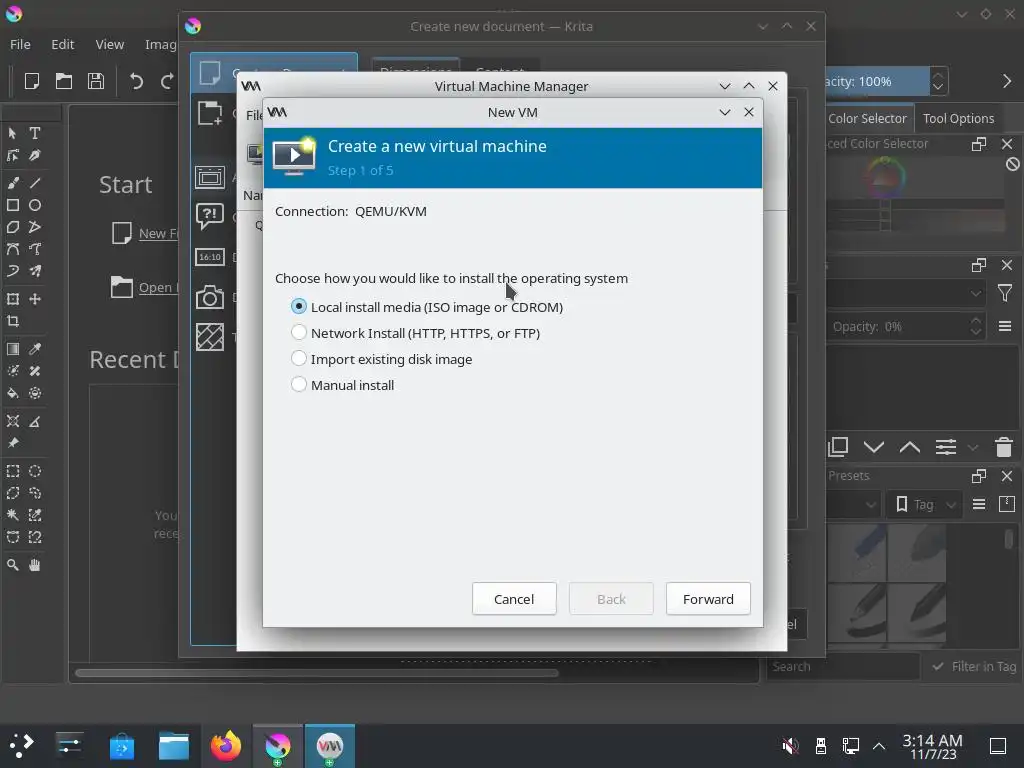The image size is (1024, 768).
Task: Click the redo toolbar icon
Action: pyautogui.click(x=167, y=81)
